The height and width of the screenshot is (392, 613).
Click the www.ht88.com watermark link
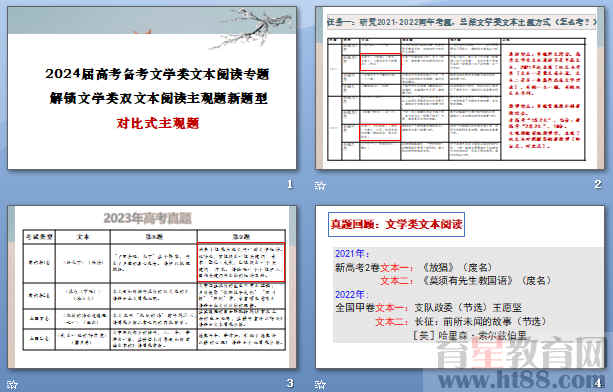[x=522, y=379]
